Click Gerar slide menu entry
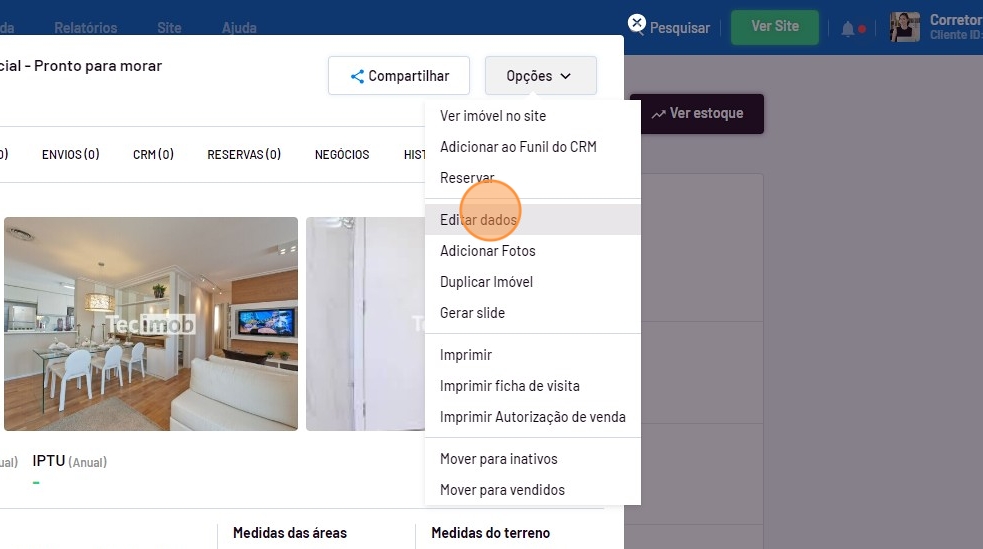Viewport: 983px width, 549px height. (x=472, y=313)
